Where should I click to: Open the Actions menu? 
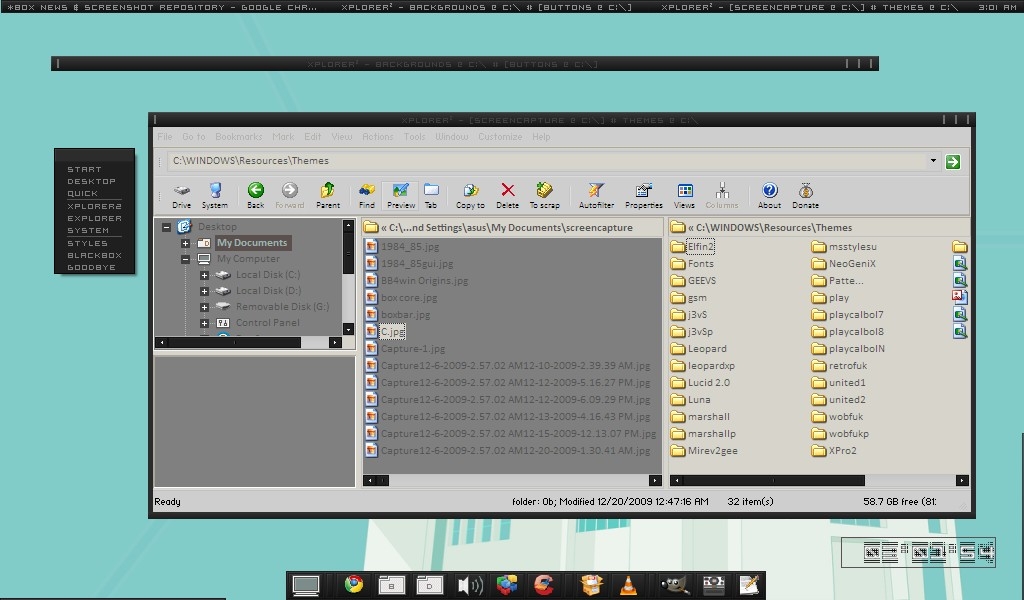click(x=377, y=136)
